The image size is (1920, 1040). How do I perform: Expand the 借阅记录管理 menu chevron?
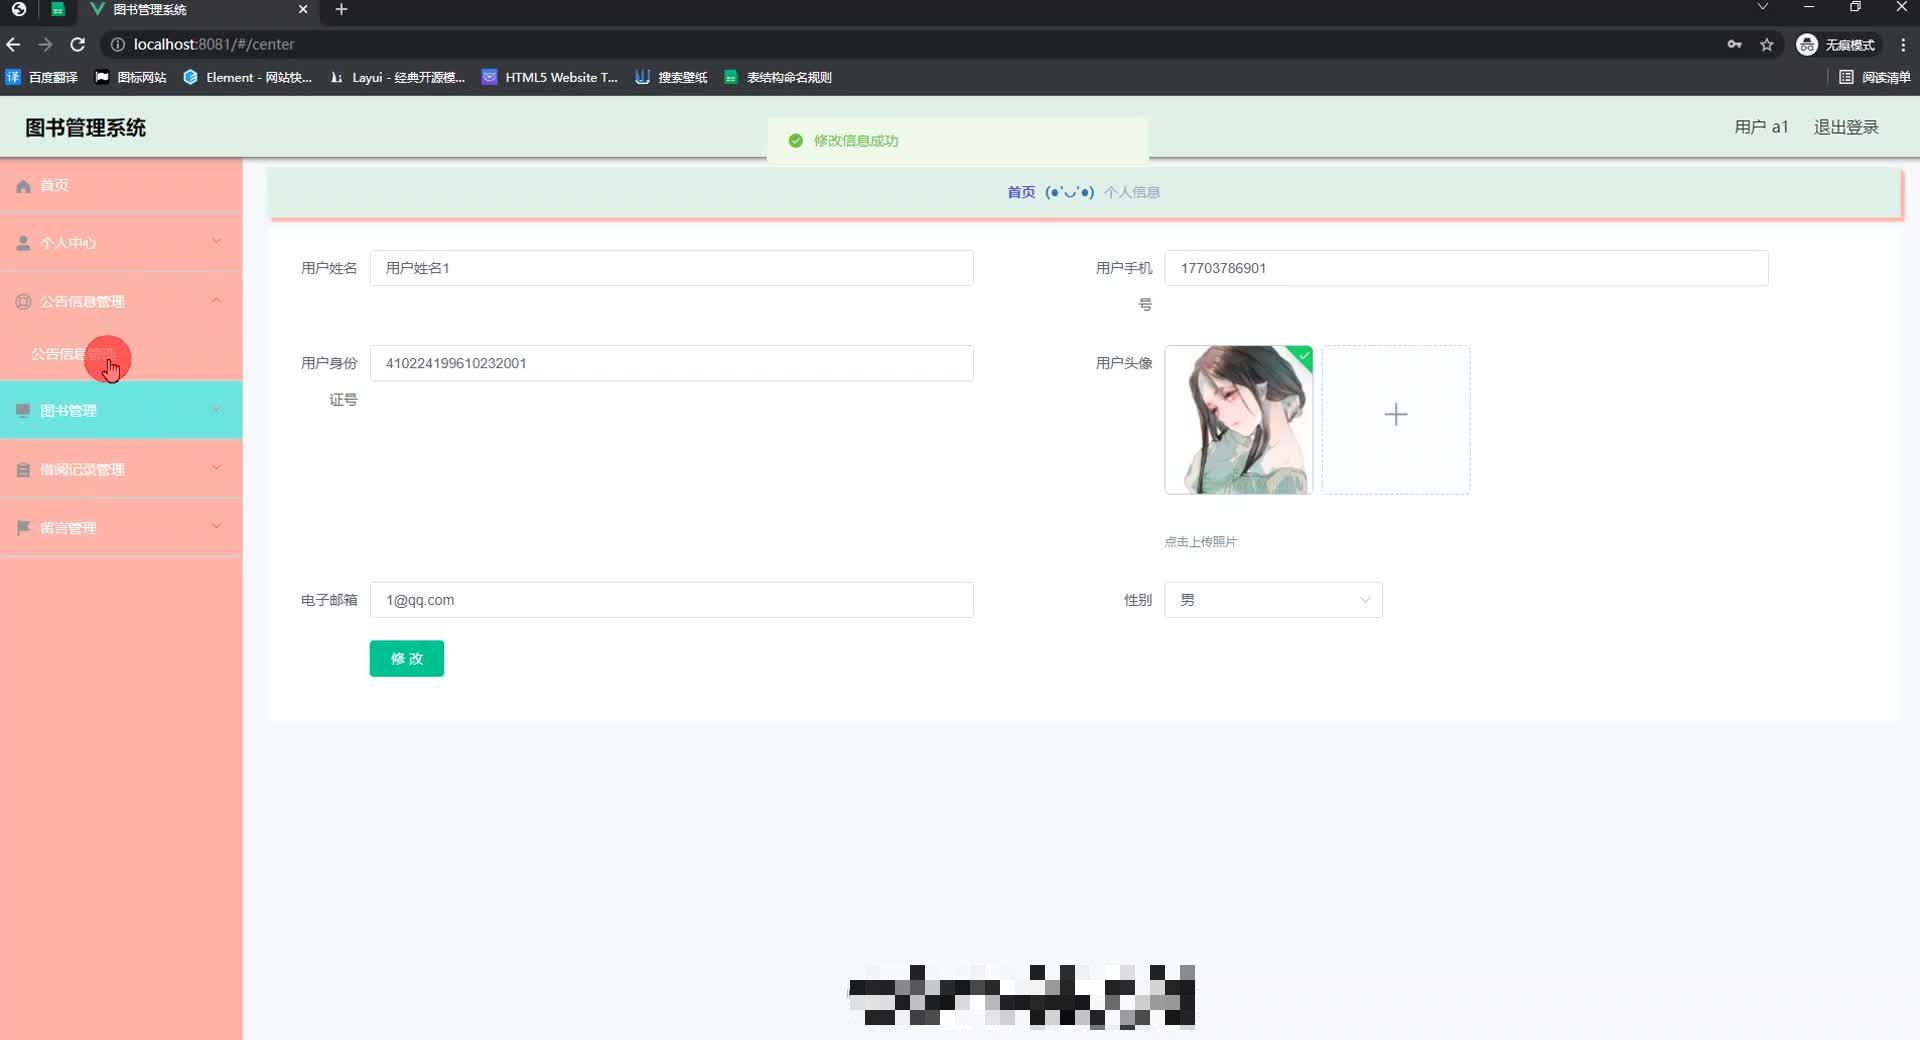[216, 468]
